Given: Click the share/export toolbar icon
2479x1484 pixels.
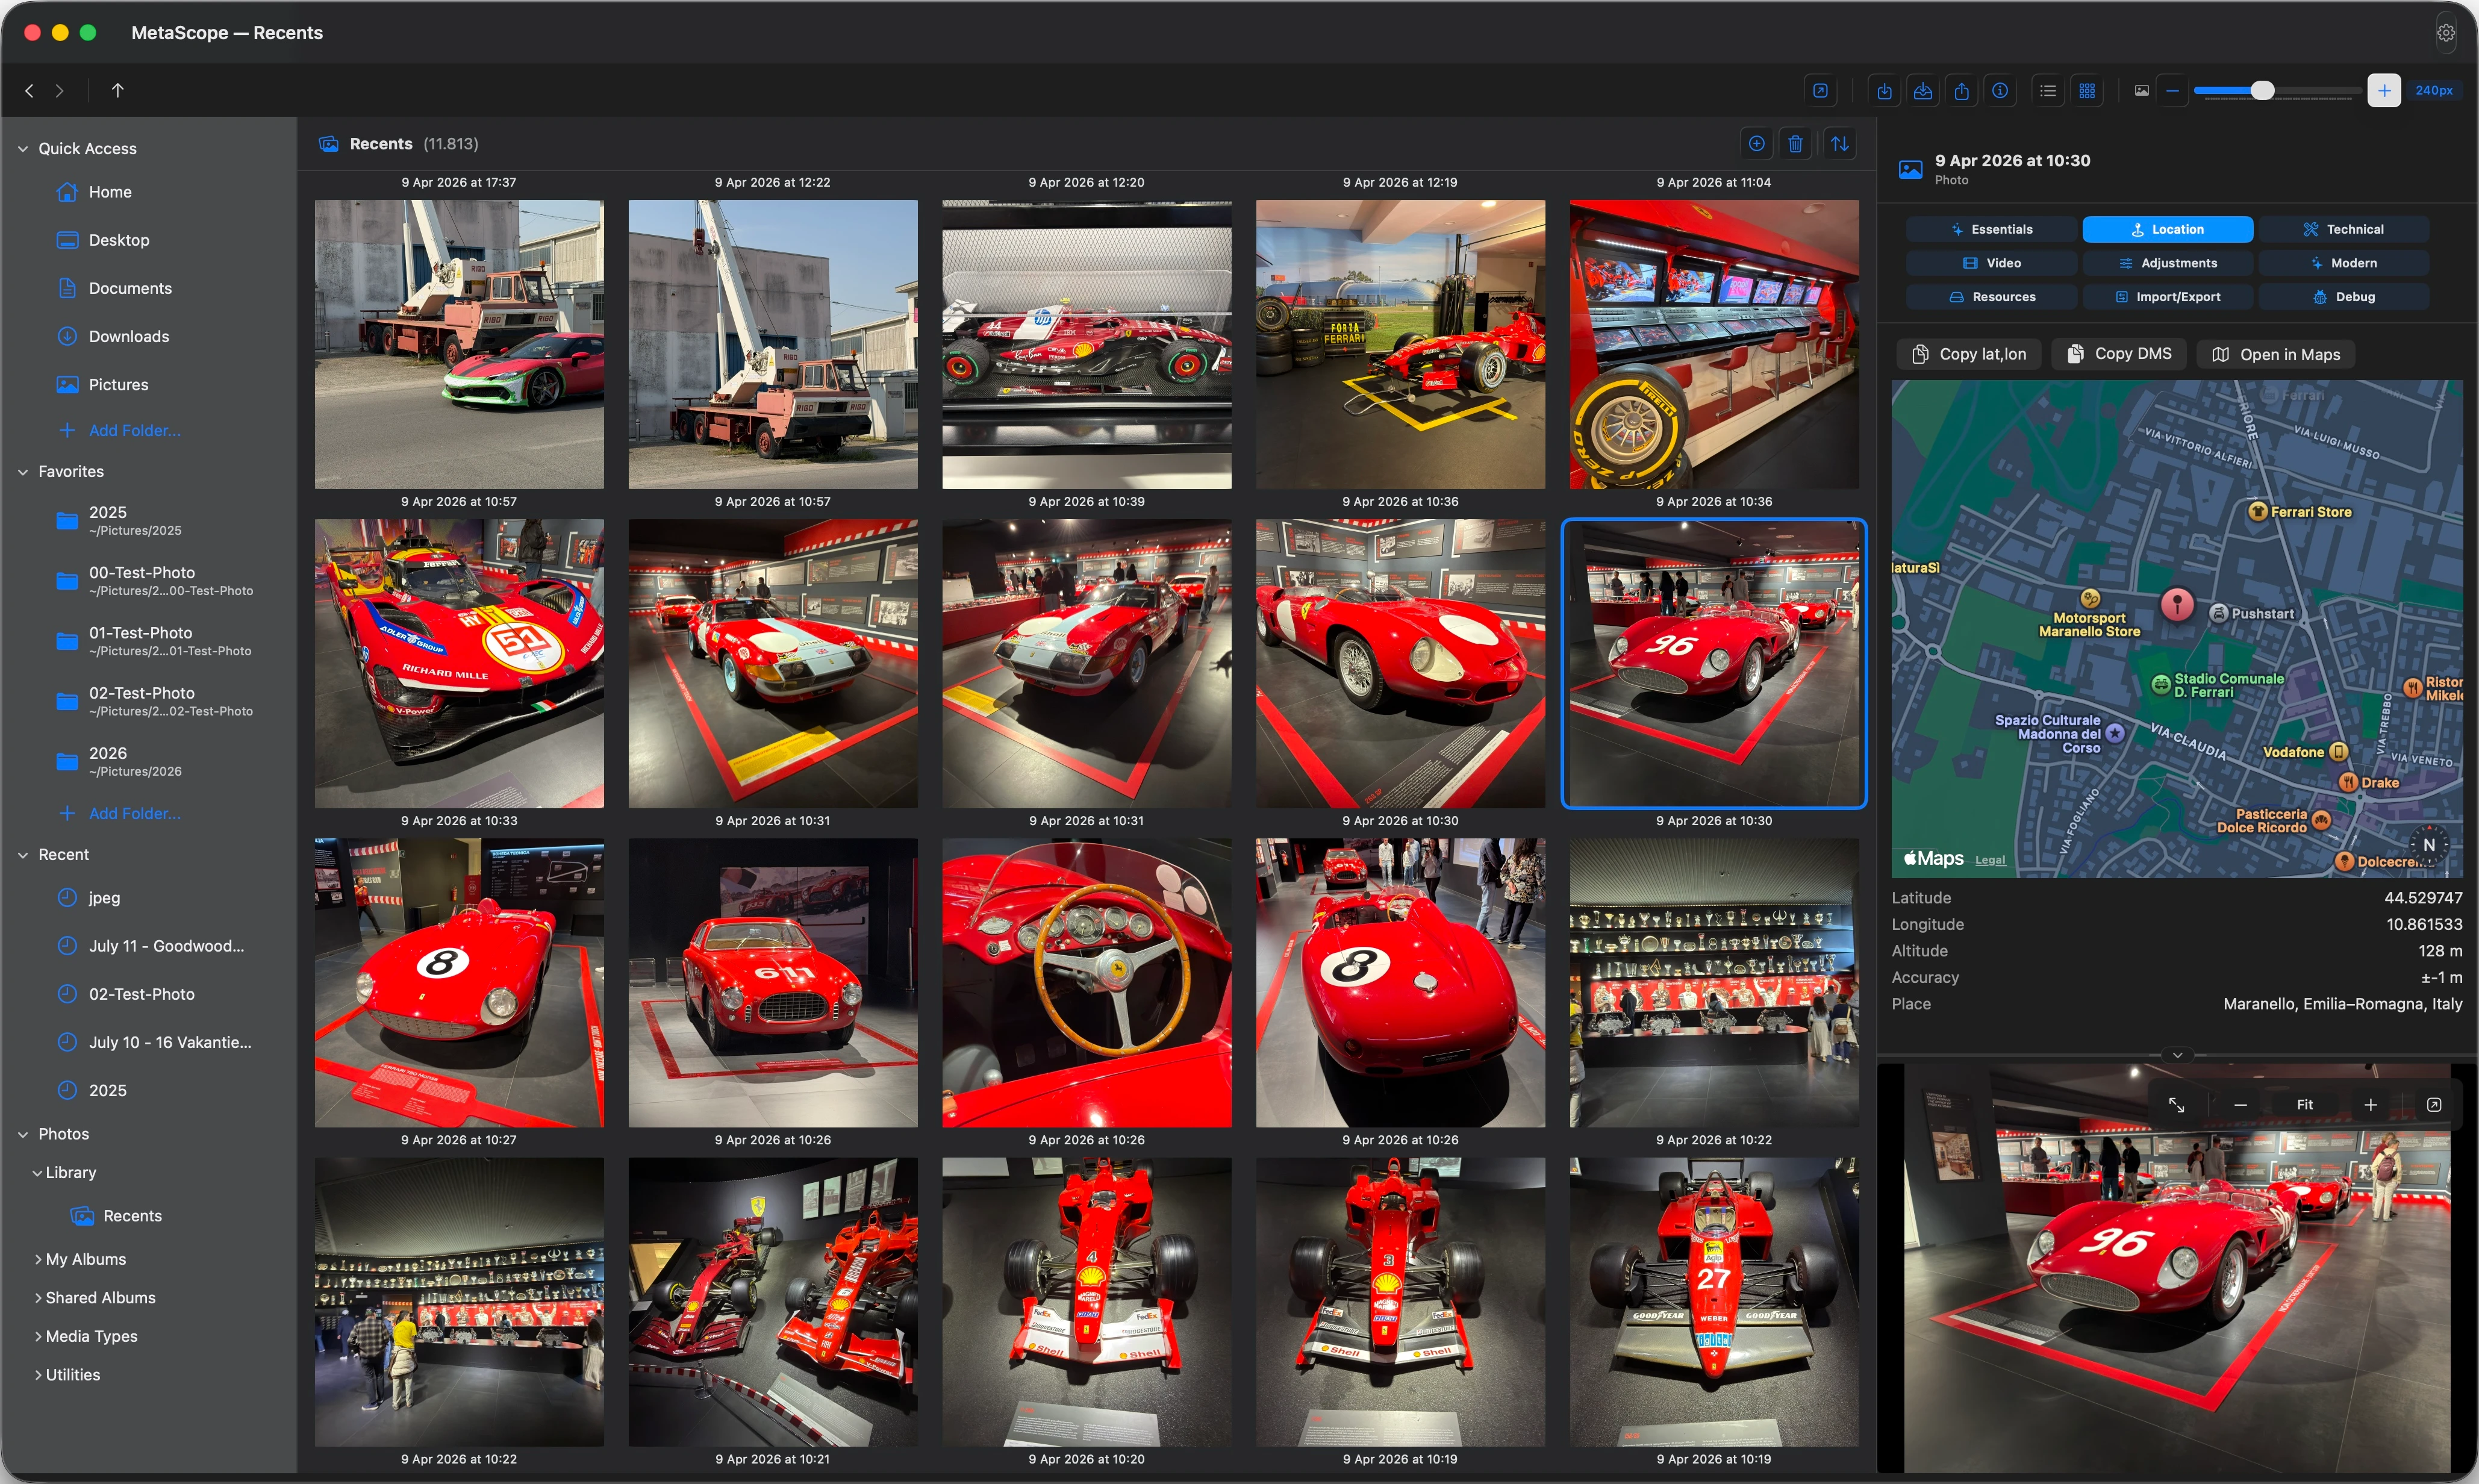Looking at the screenshot, I should pos(1961,91).
